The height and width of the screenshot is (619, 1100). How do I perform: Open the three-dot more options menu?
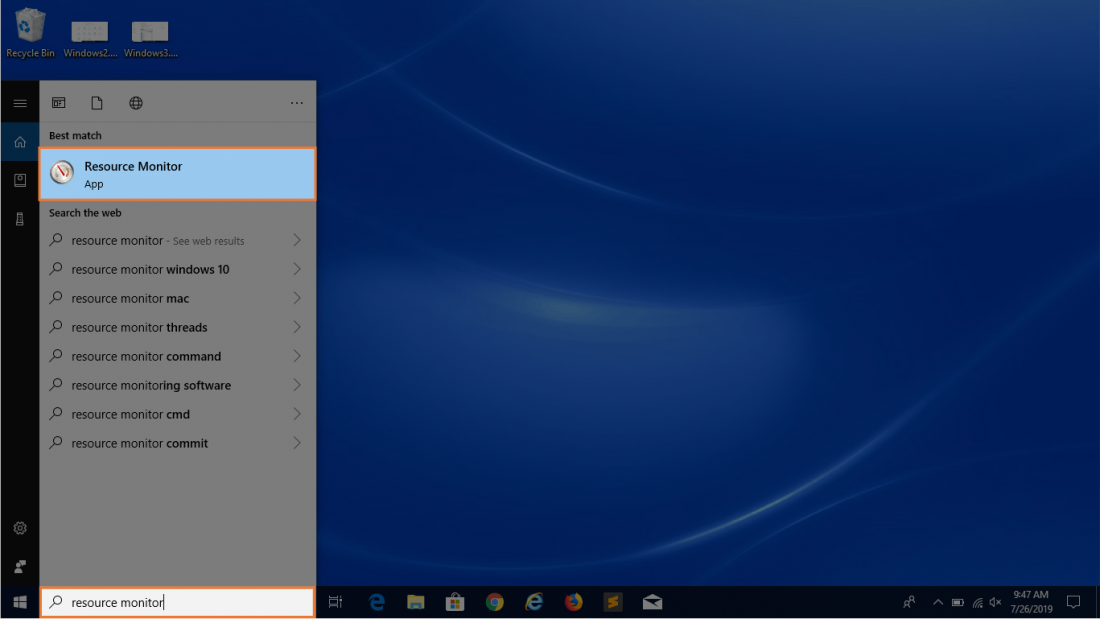(x=296, y=103)
